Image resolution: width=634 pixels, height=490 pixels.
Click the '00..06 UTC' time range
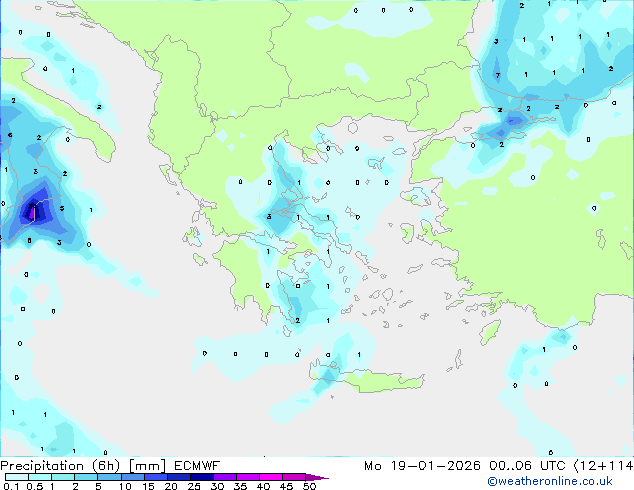pyautogui.click(x=526, y=466)
